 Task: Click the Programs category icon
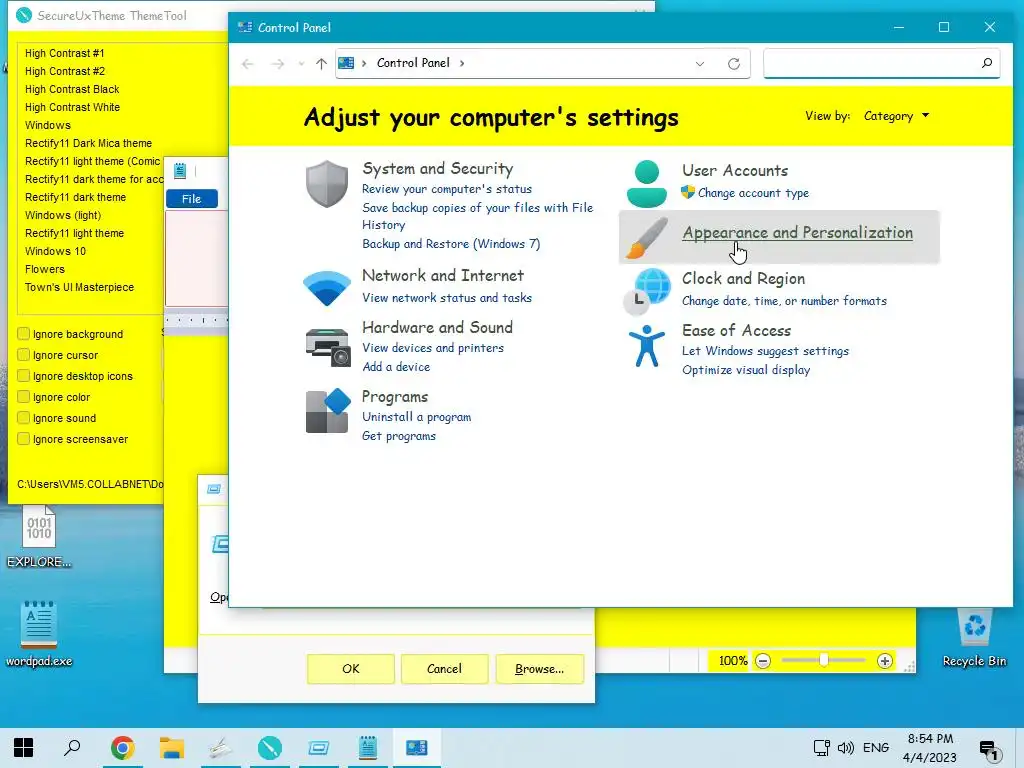pyautogui.click(x=327, y=411)
